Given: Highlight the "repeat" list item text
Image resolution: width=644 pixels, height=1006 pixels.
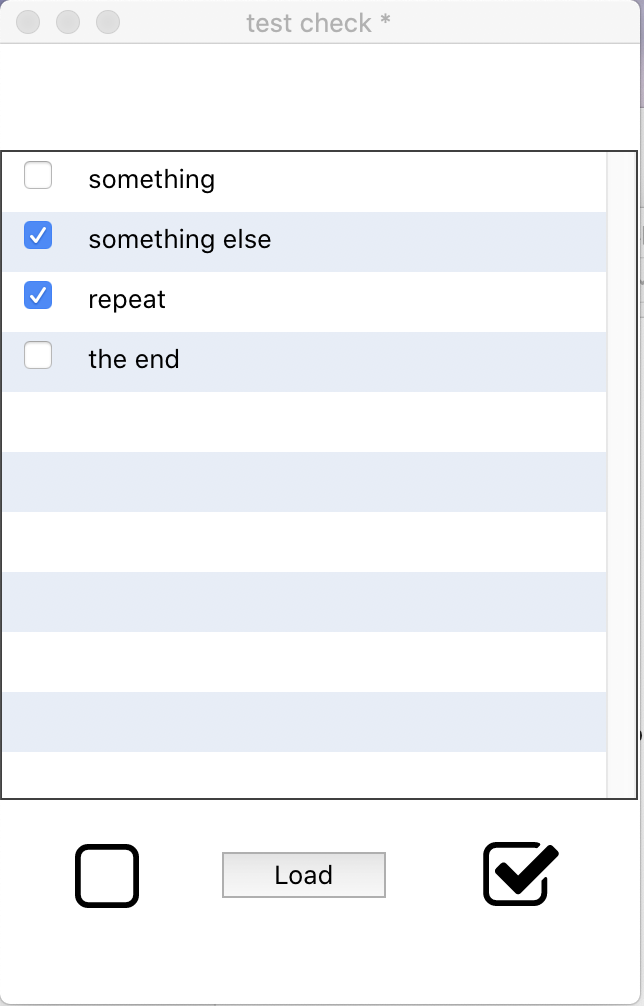Looking at the screenshot, I should click(x=127, y=300).
